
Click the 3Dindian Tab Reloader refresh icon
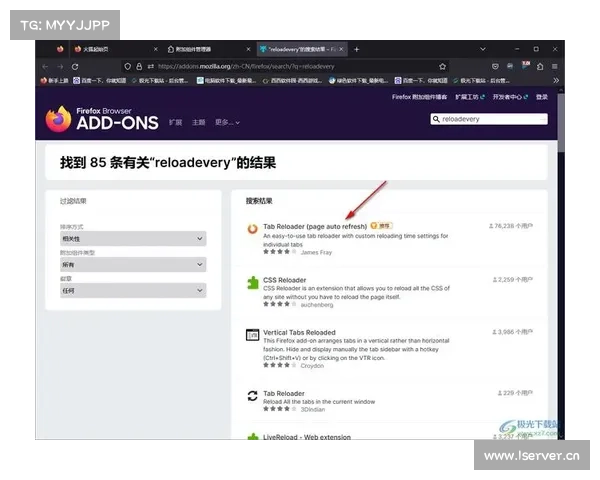[252, 396]
